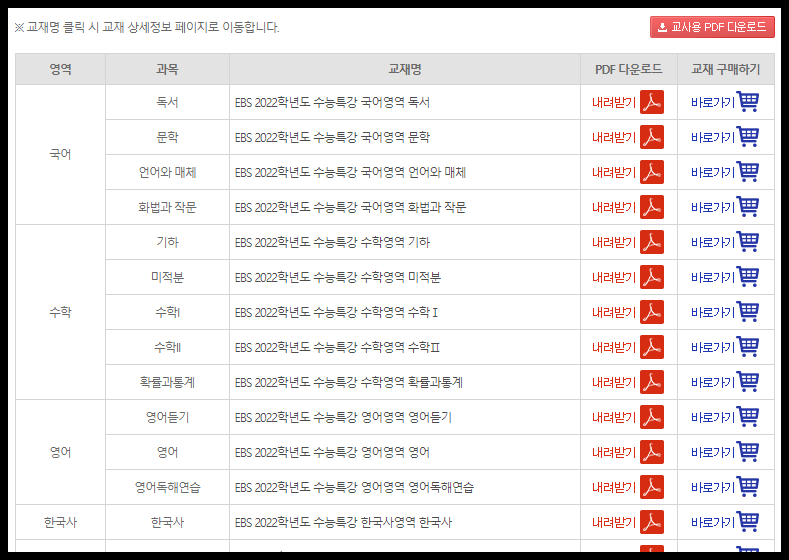Click cart icon for 언어와 매체 row
The image size is (789, 560).
click(747, 171)
